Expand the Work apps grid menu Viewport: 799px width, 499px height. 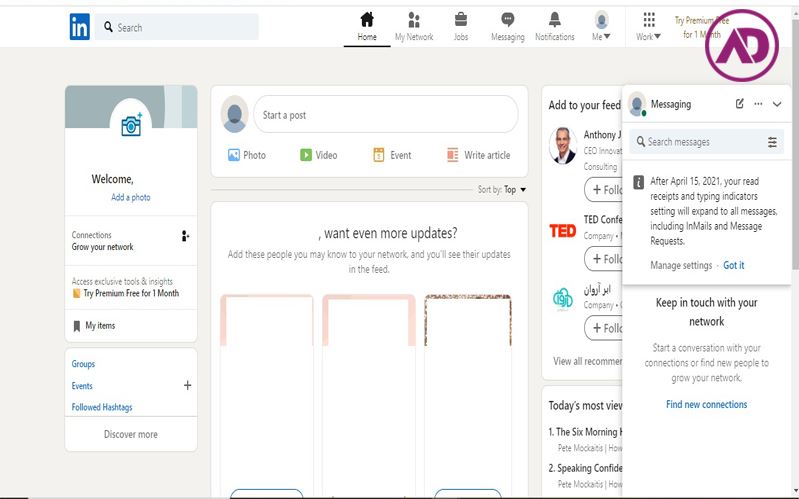coord(648,27)
